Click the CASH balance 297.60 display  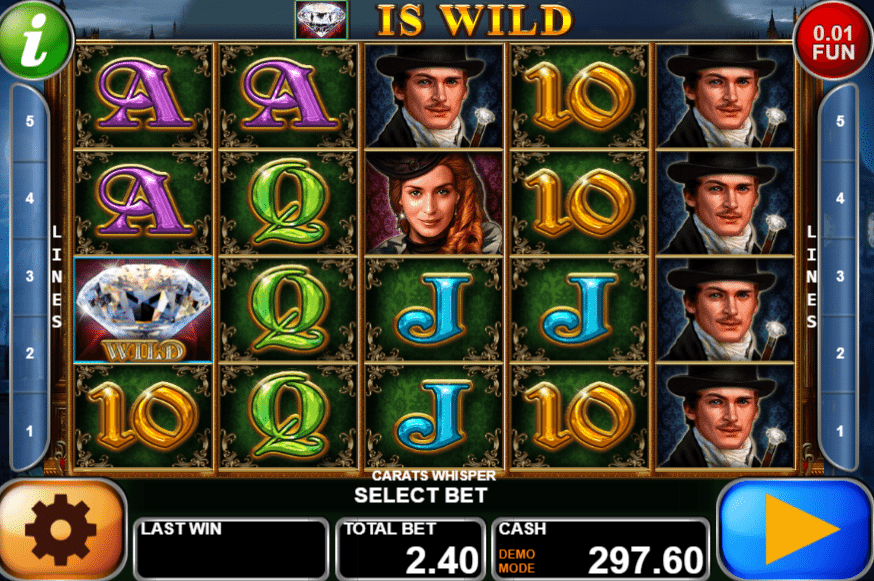tap(601, 549)
